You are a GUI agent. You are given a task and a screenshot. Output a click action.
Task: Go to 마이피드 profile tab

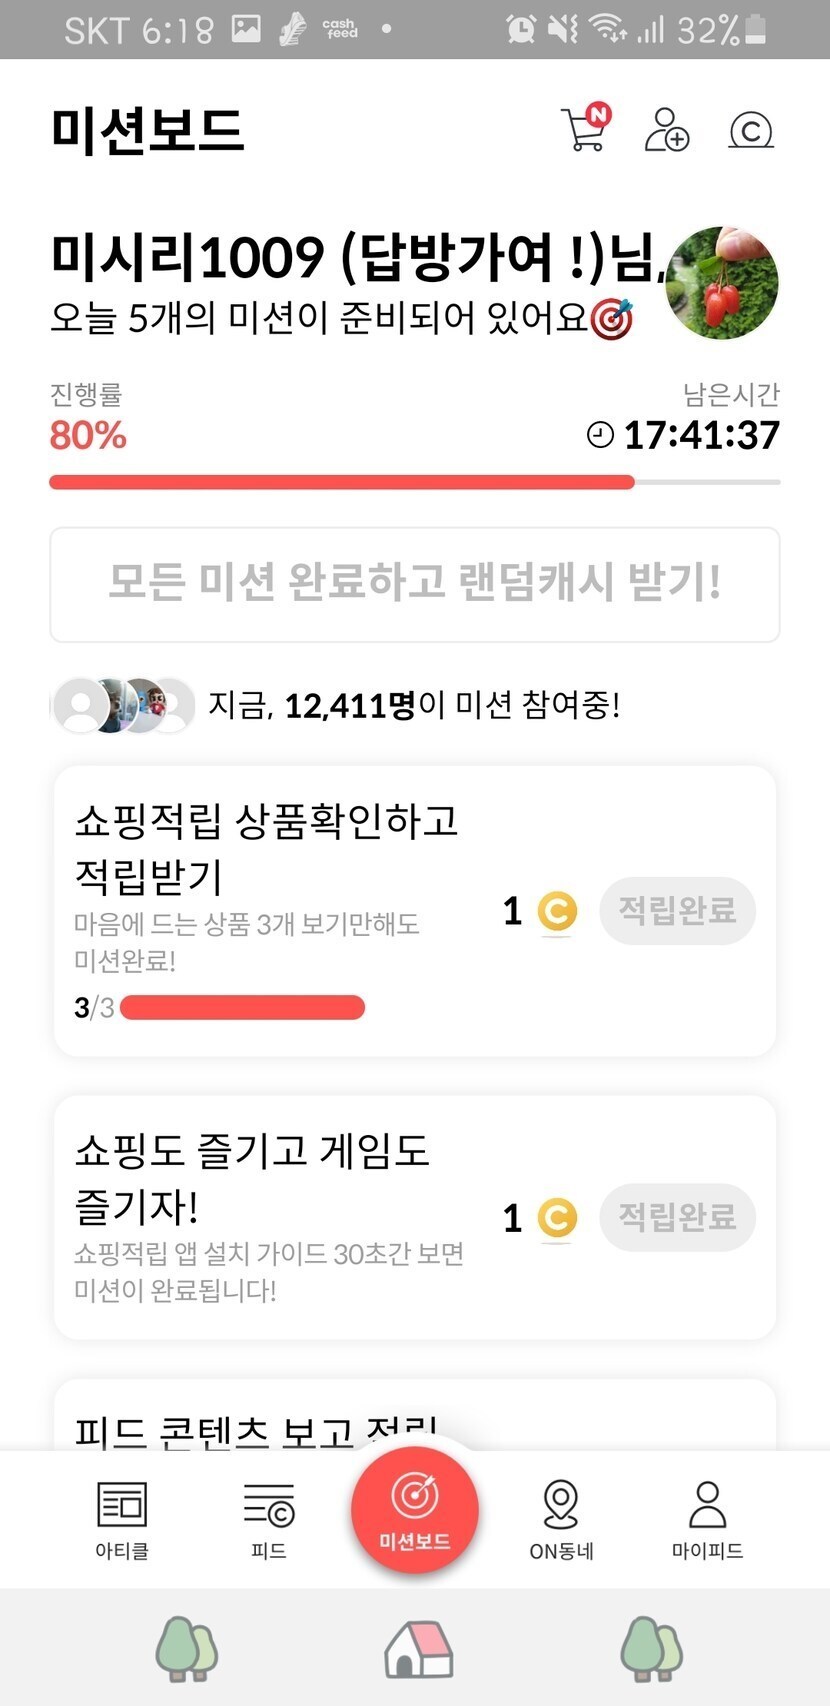707,1519
